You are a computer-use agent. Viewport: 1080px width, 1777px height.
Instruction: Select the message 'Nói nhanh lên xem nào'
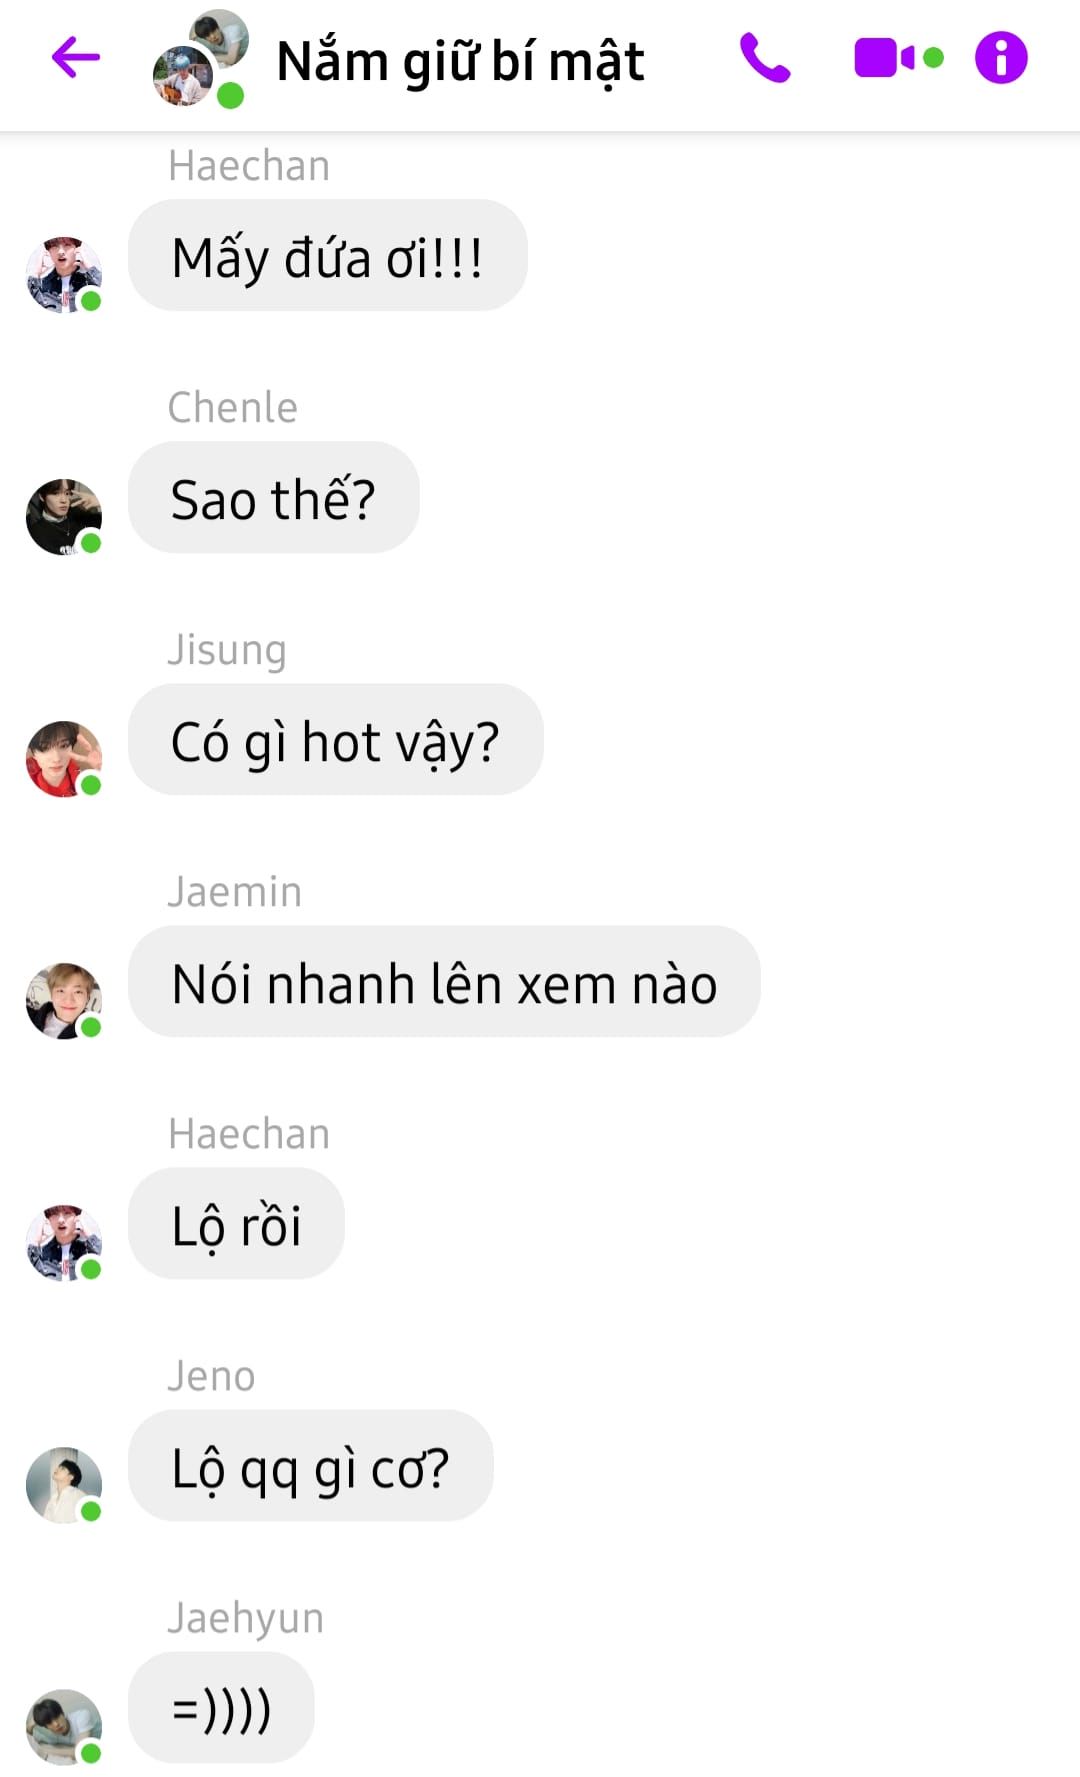(x=444, y=982)
